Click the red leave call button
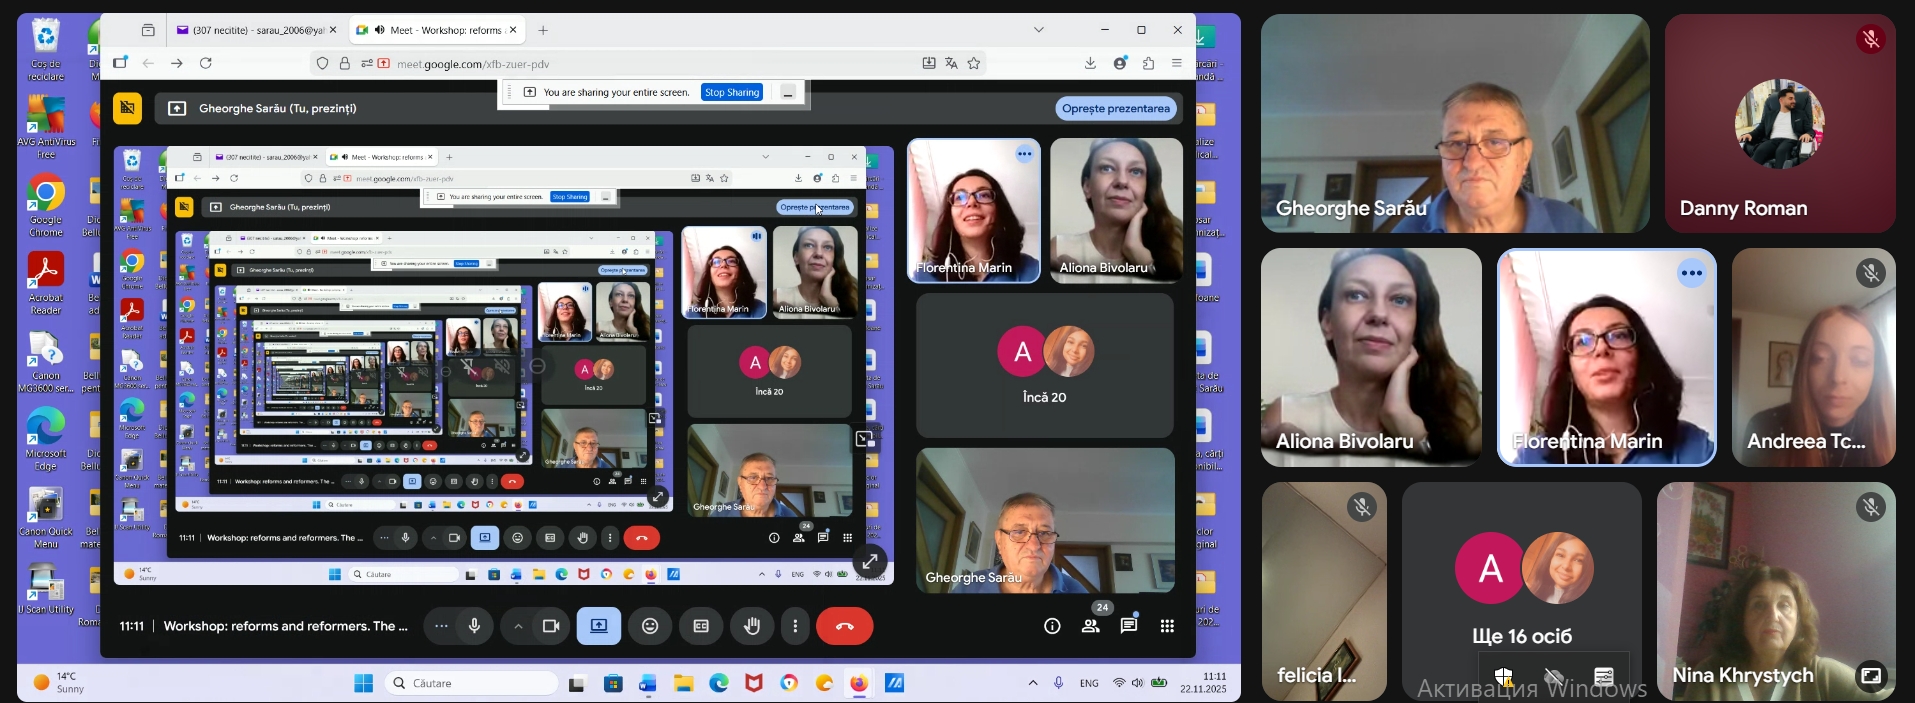Viewport: 1915px width, 703px height. pos(844,626)
